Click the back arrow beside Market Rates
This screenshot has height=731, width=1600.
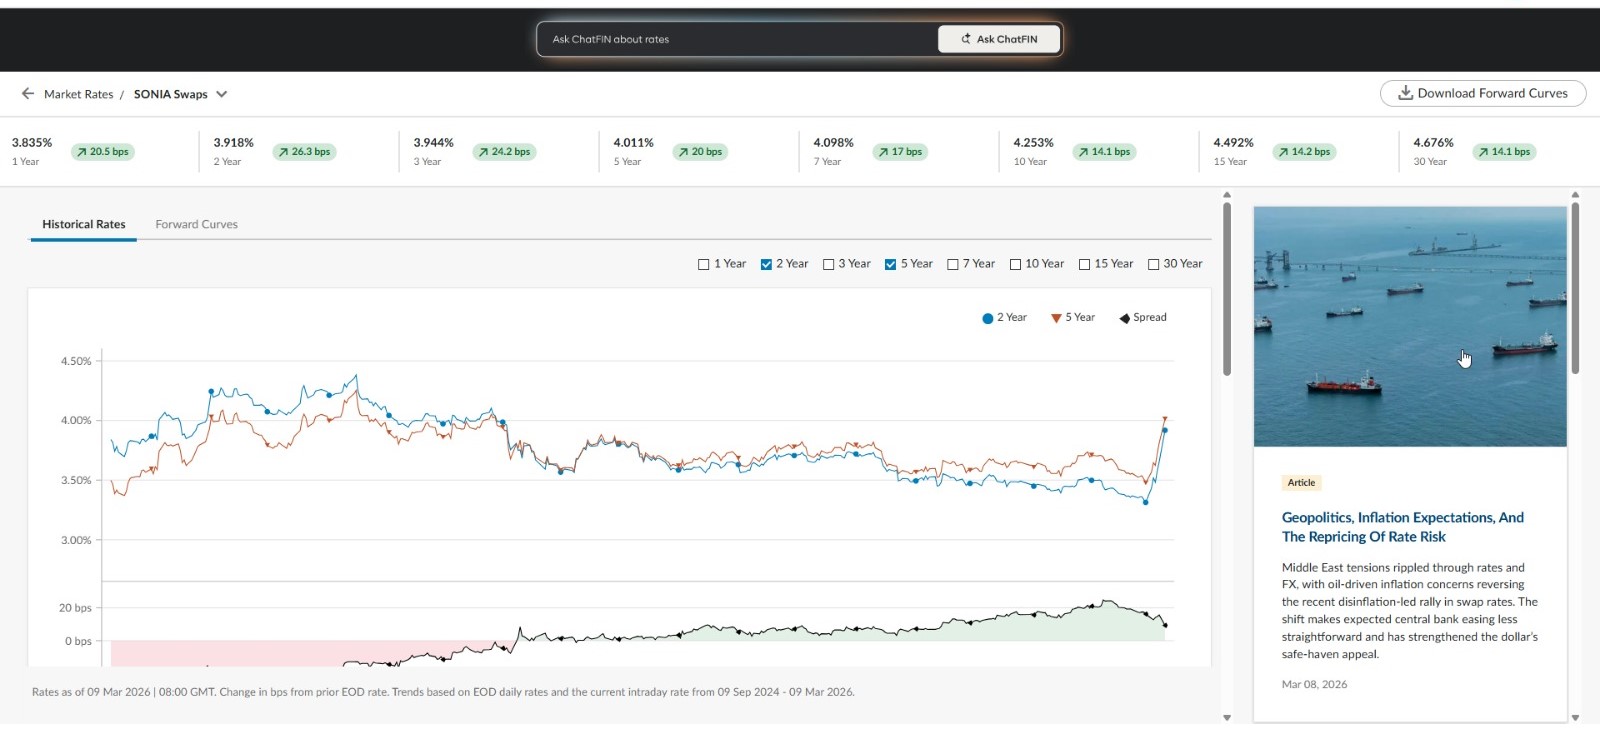(28, 94)
